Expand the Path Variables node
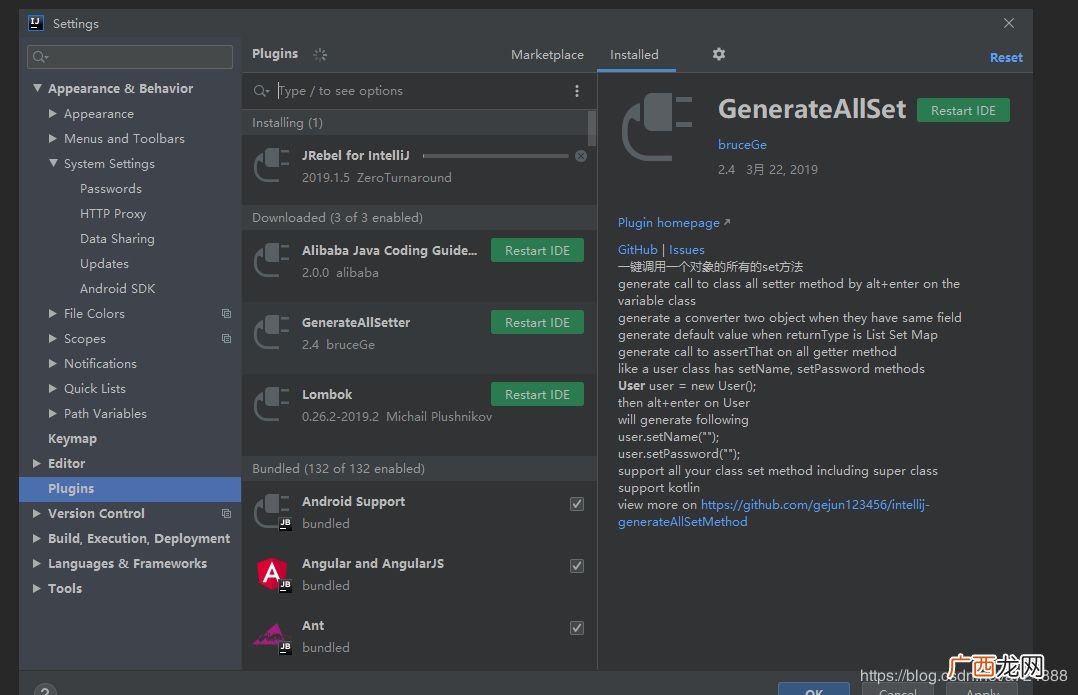The height and width of the screenshot is (695, 1078). 53,413
